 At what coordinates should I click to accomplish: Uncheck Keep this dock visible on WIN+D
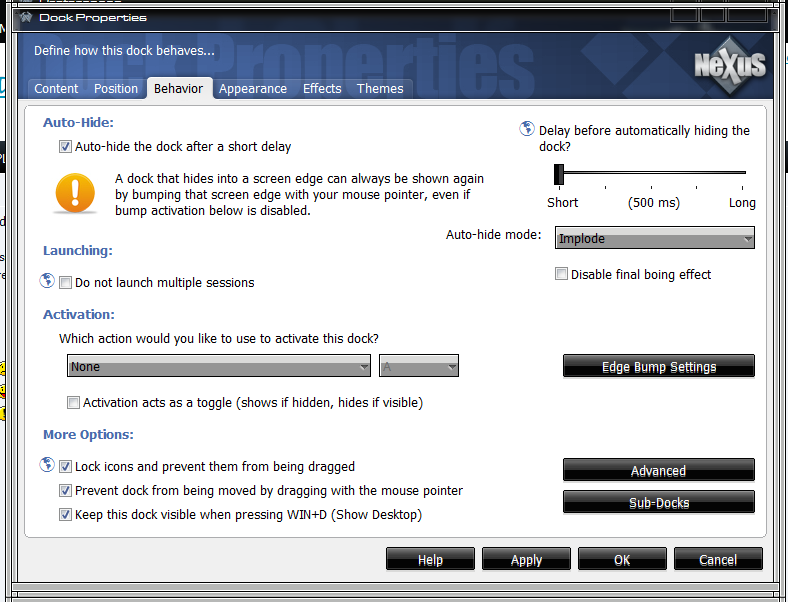[66, 515]
